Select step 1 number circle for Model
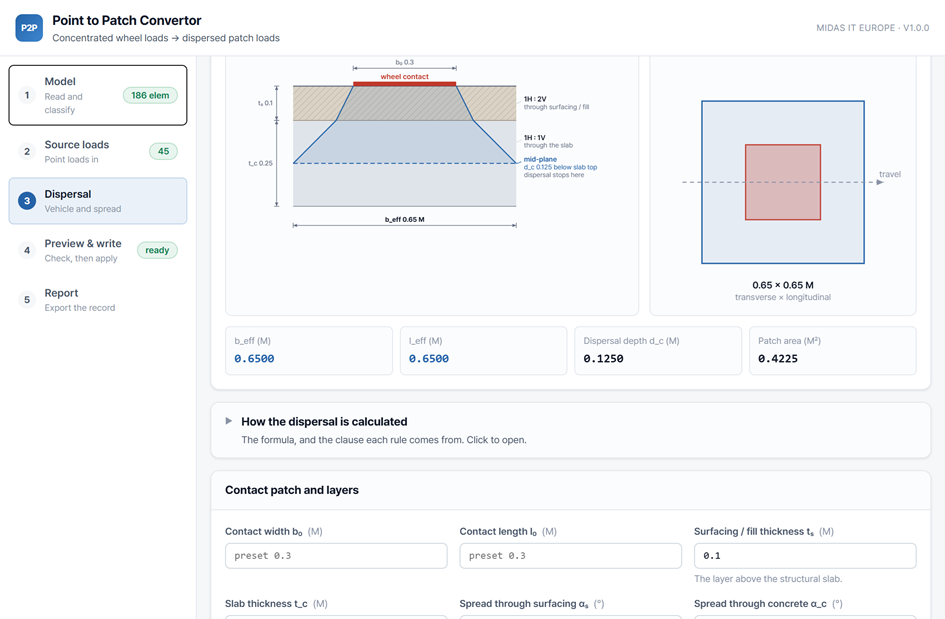Viewport: 945px width, 619px height. click(x=27, y=95)
